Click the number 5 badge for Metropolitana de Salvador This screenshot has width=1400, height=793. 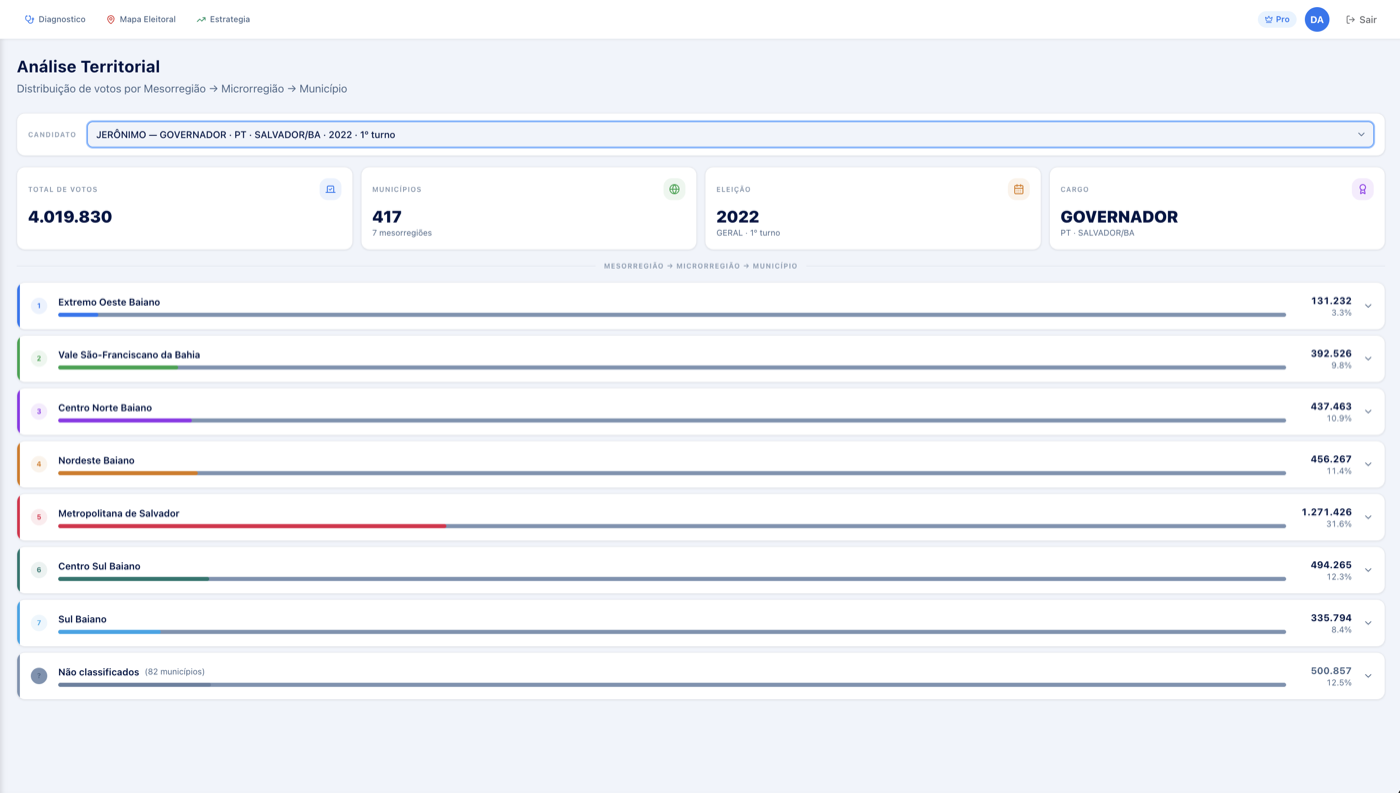(x=39, y=517)
